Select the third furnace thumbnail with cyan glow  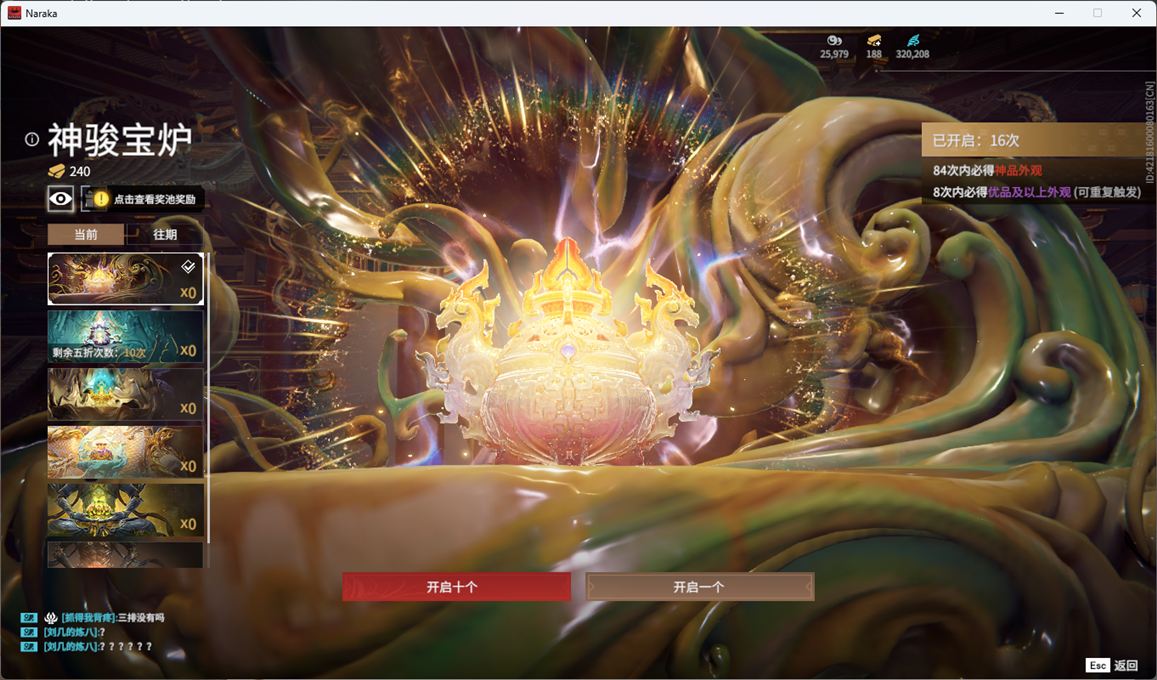[x=125, y=394]
